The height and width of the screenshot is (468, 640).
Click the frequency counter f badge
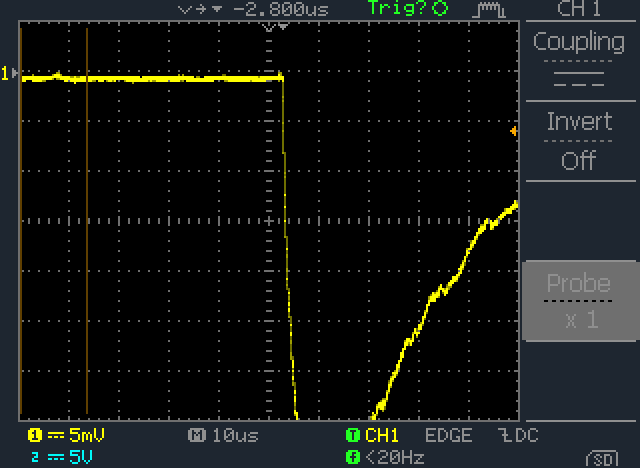point(352,457)
